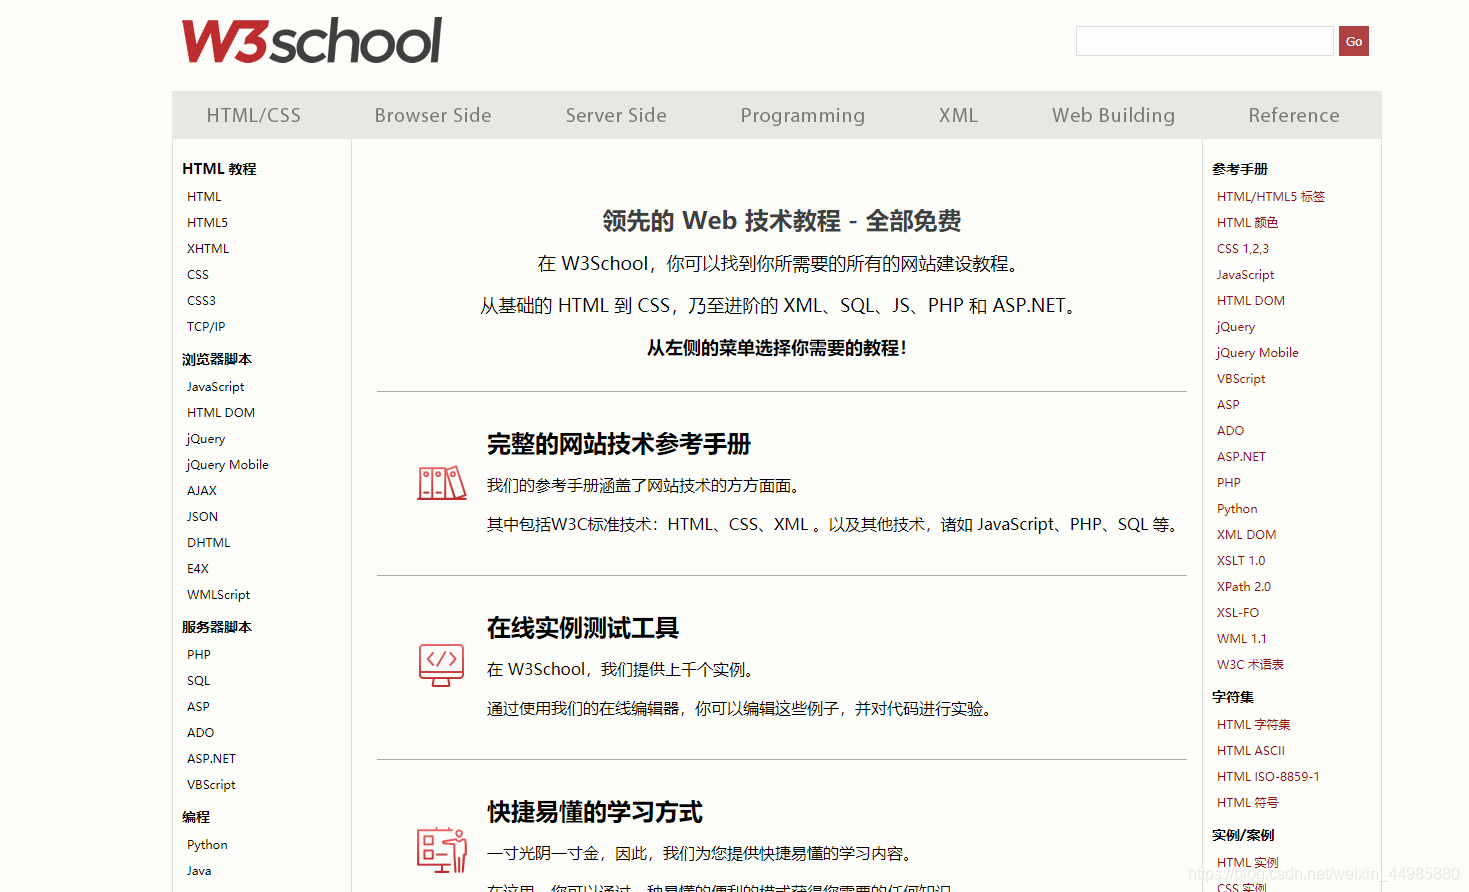Screen dimensions: 1469x892
Task: Click the easy learning presenter icon
Action: (442, 850)
